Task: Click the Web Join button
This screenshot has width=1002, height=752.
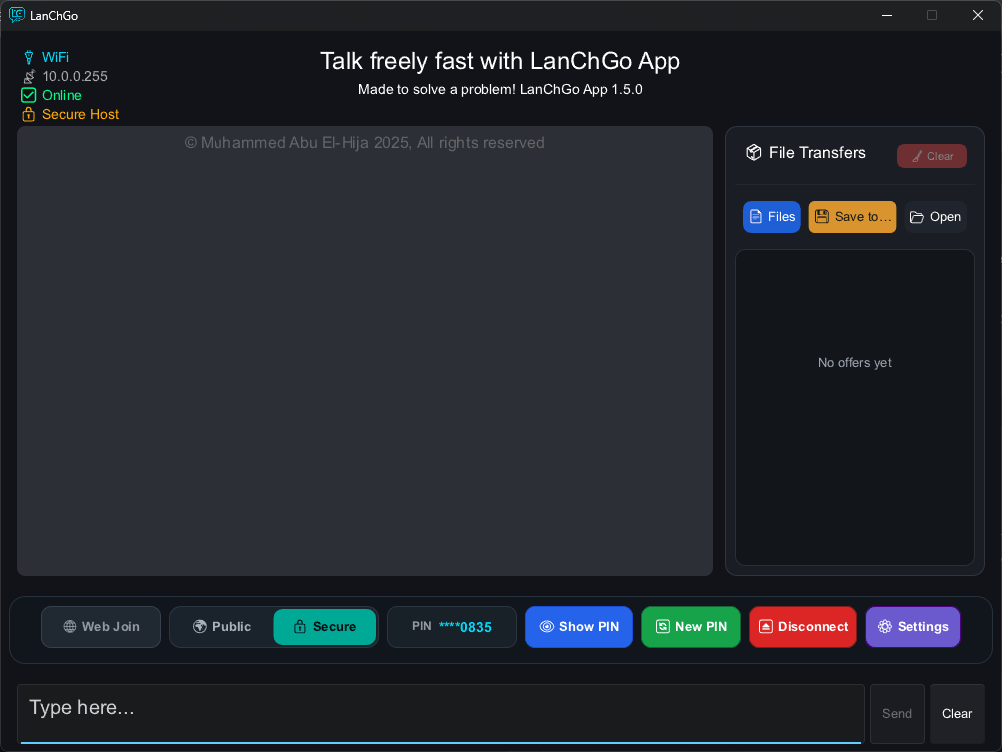Action: click(101, 627)
